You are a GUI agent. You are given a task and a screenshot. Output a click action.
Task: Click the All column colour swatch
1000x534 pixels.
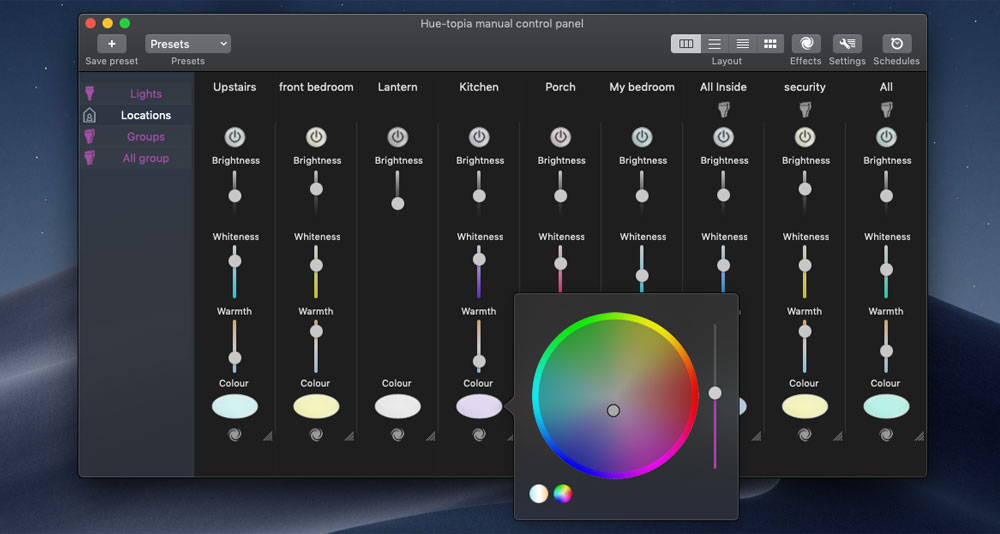(886, 406)
